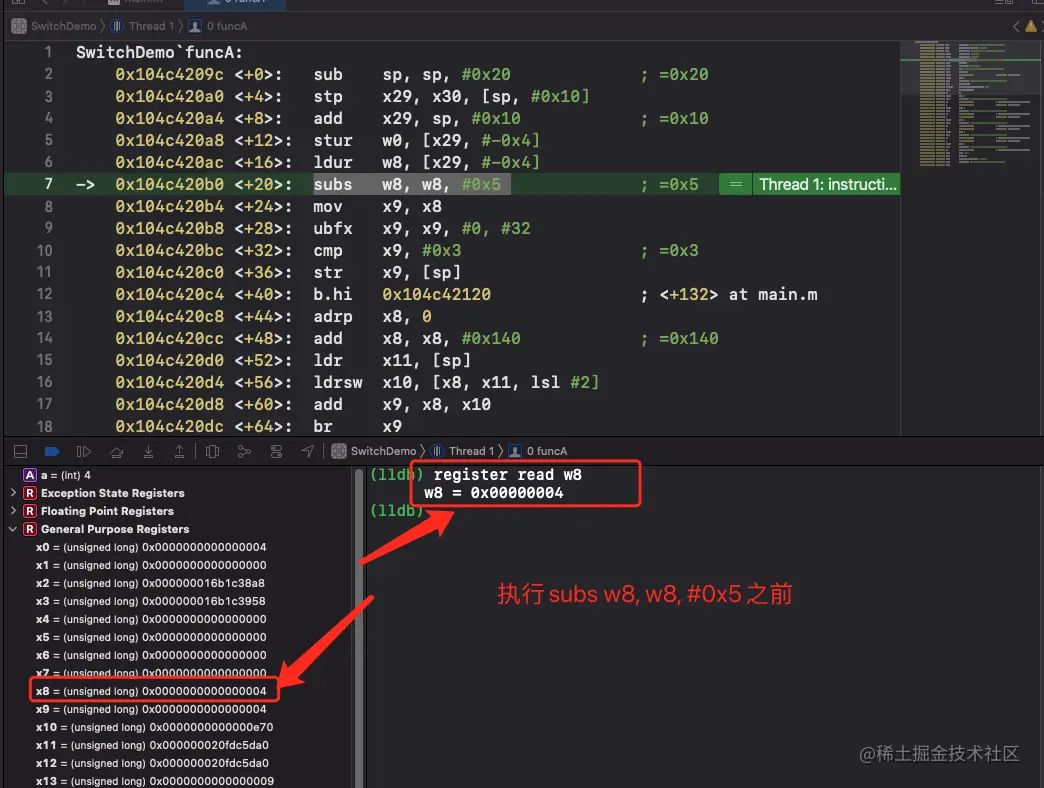Click the Thread 1: instructi... annotation
Viewport: 1044px width, 788px height.
[827, 184]
